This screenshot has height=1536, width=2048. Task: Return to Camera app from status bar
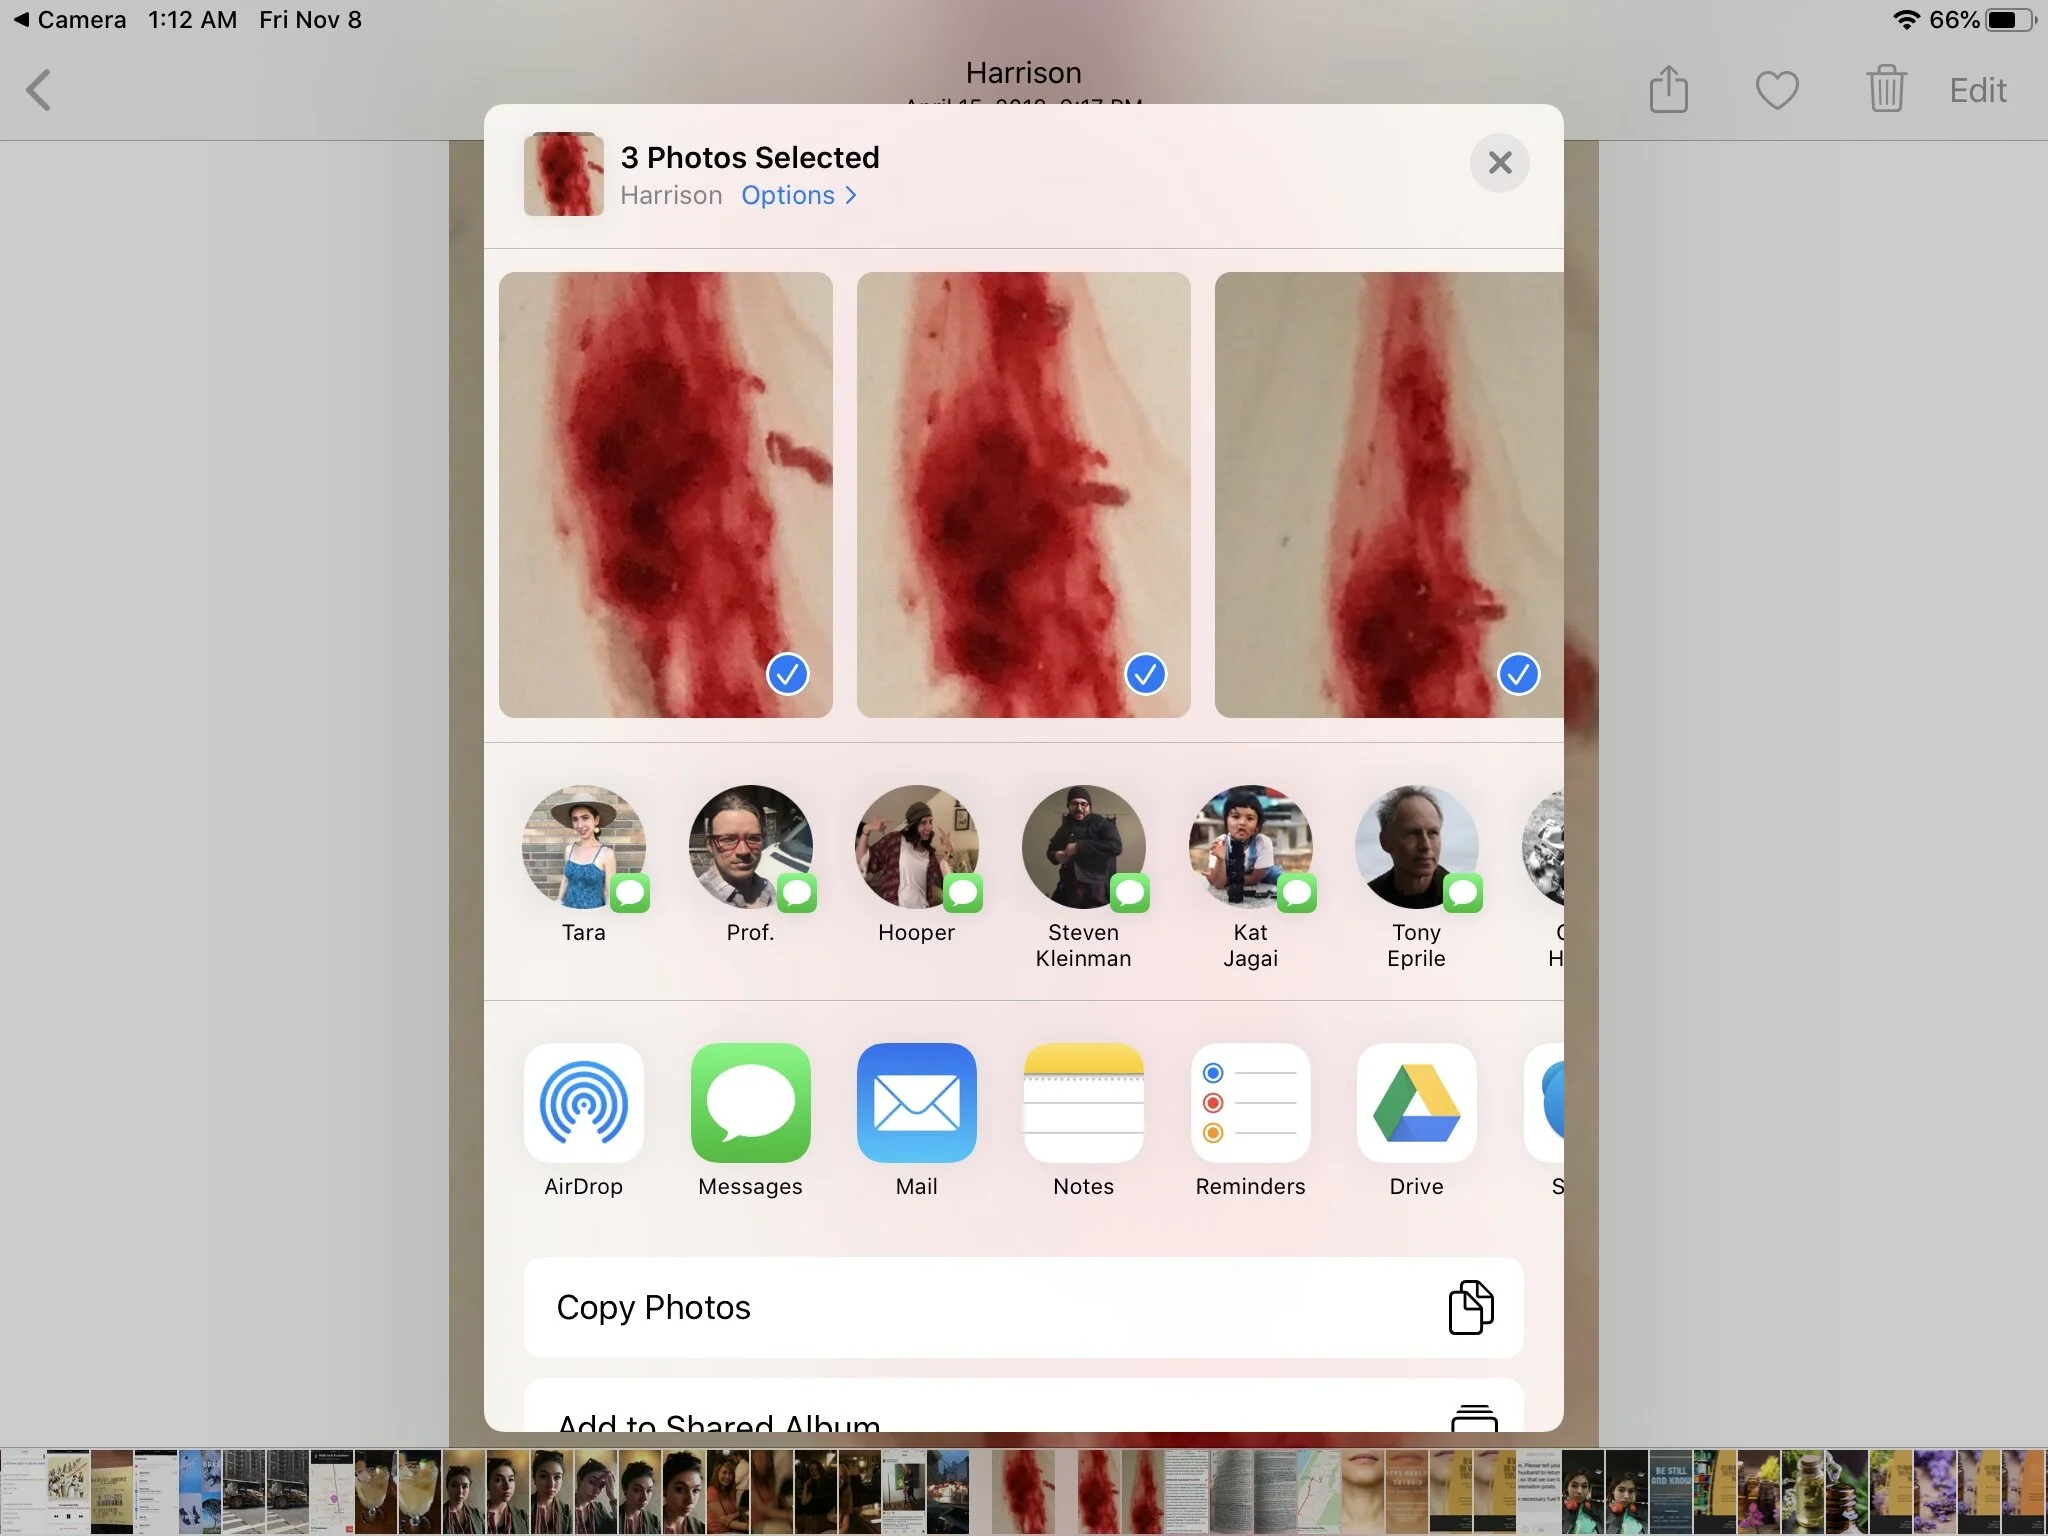70,20
